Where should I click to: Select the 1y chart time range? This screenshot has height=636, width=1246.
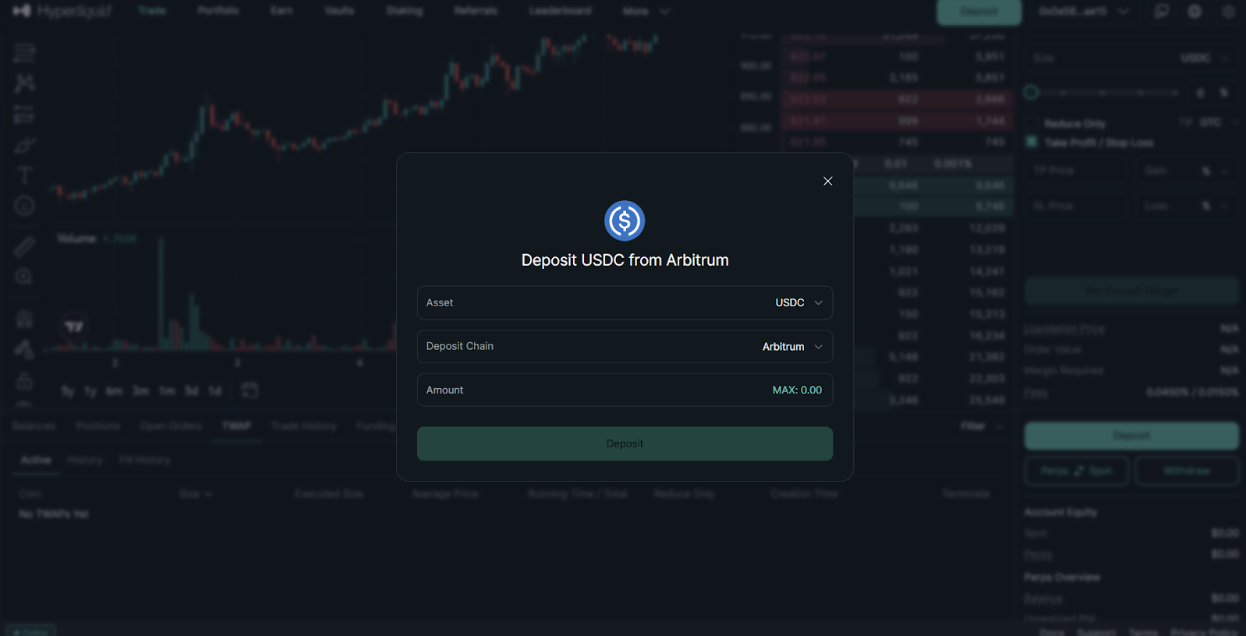pos(90,391)
